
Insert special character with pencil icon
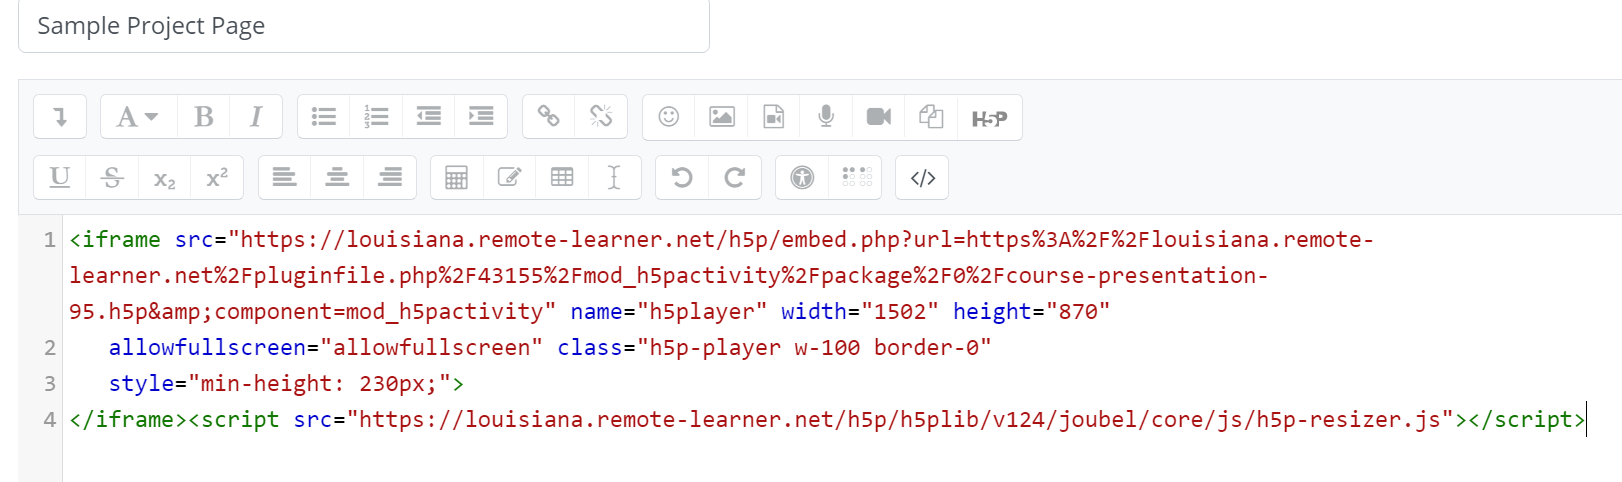click(x=509, y=178)
